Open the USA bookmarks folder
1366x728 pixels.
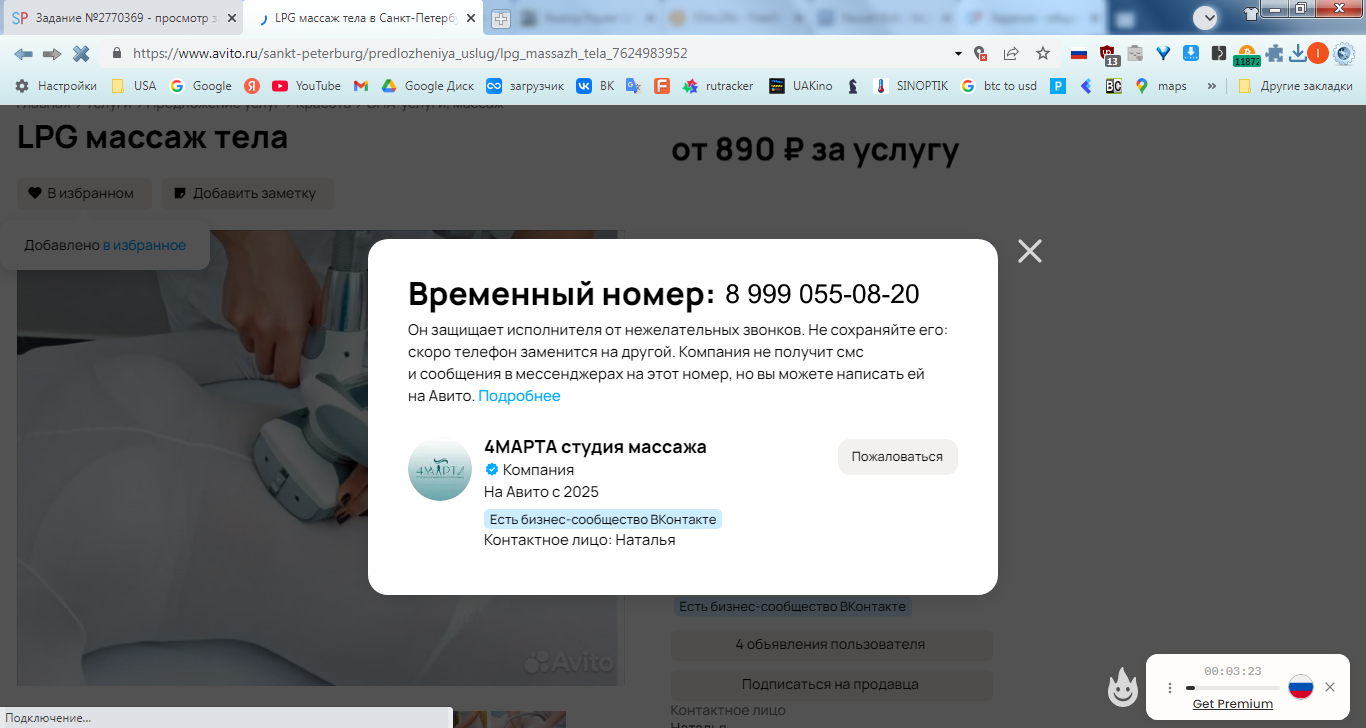pos(133,86)
